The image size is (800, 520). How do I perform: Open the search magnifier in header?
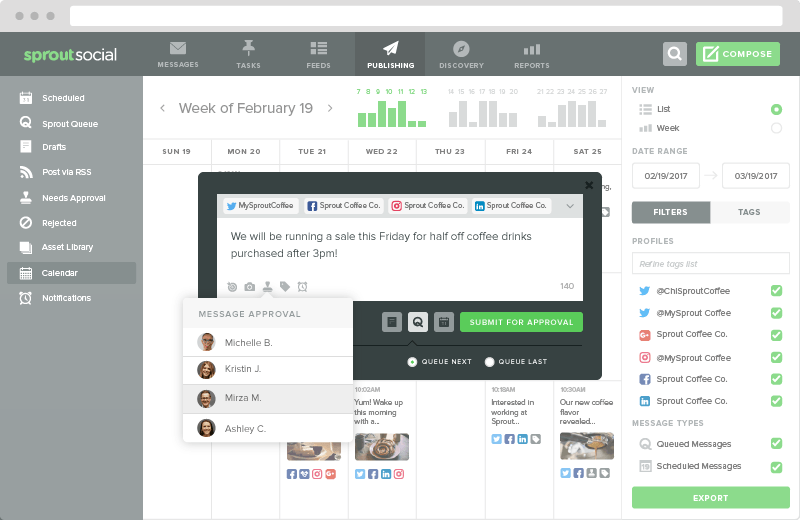tap(675, 54)
